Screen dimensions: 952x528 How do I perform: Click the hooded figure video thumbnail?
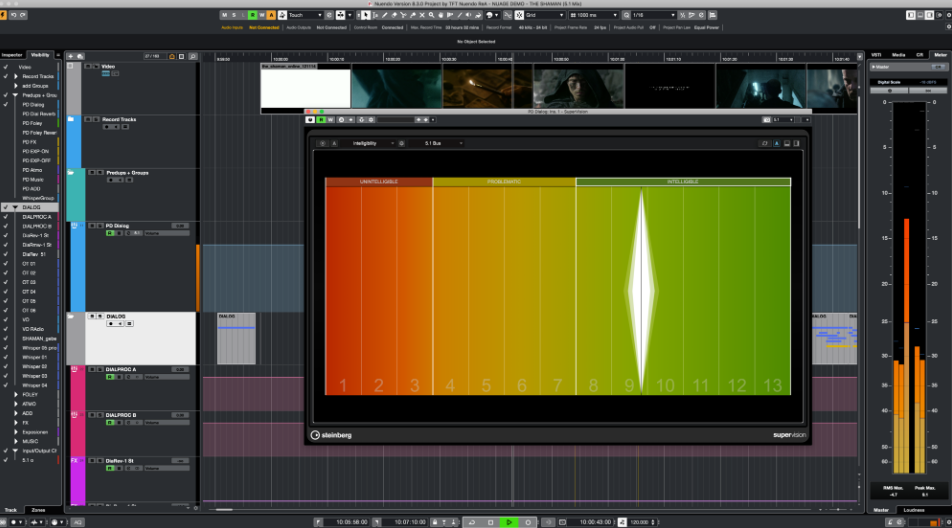(x=578, y=87)
